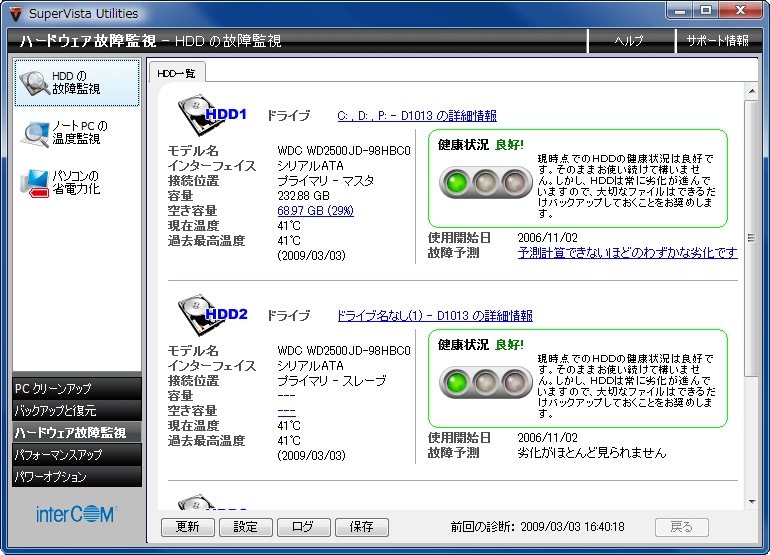Click the ログ button
Screen dimensions: 770x555
click(303, 527)
